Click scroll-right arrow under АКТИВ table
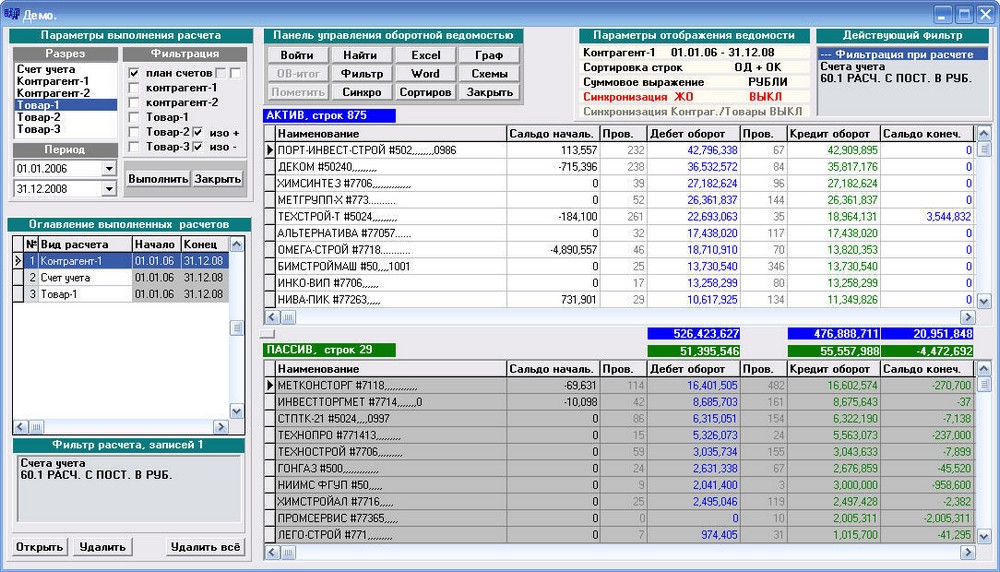This screenshot has height=572, width=1000. (x=967, y=317)
